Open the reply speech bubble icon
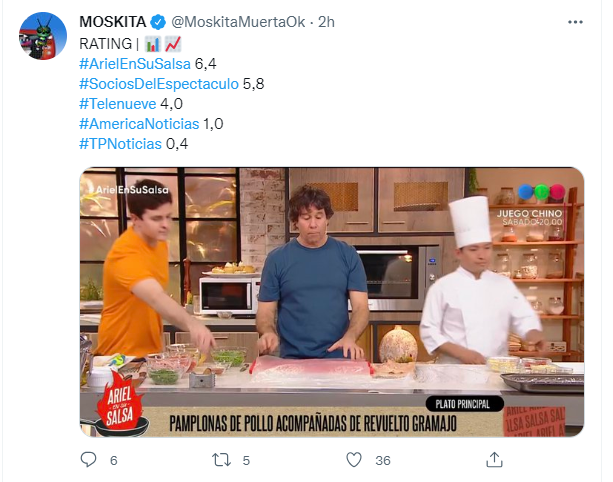 (88, 460)
